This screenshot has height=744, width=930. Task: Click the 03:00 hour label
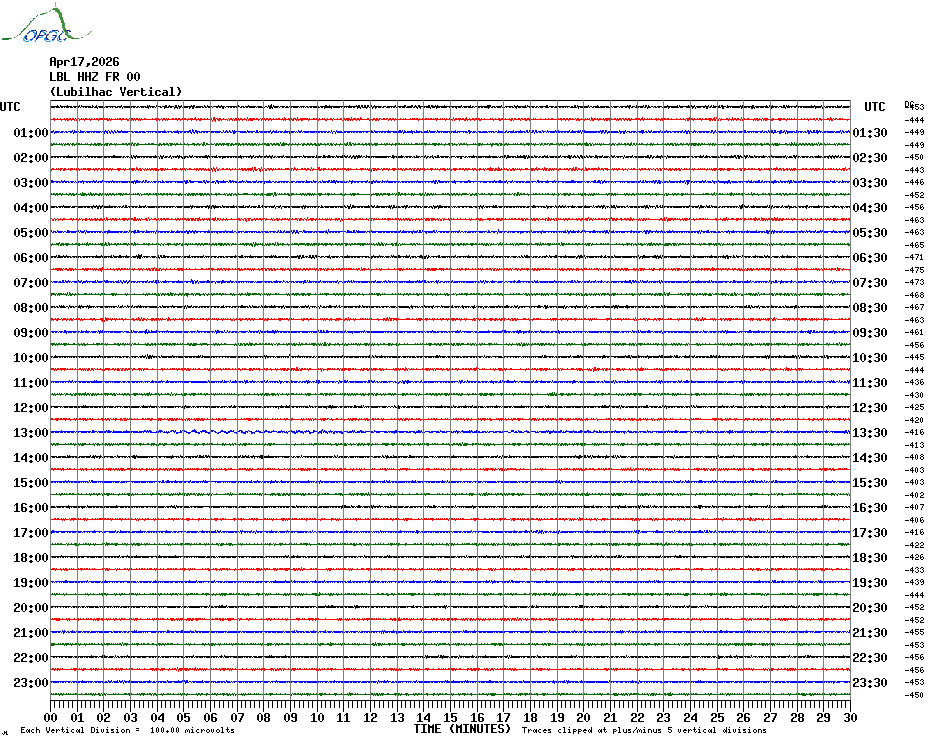coord(31,182)
